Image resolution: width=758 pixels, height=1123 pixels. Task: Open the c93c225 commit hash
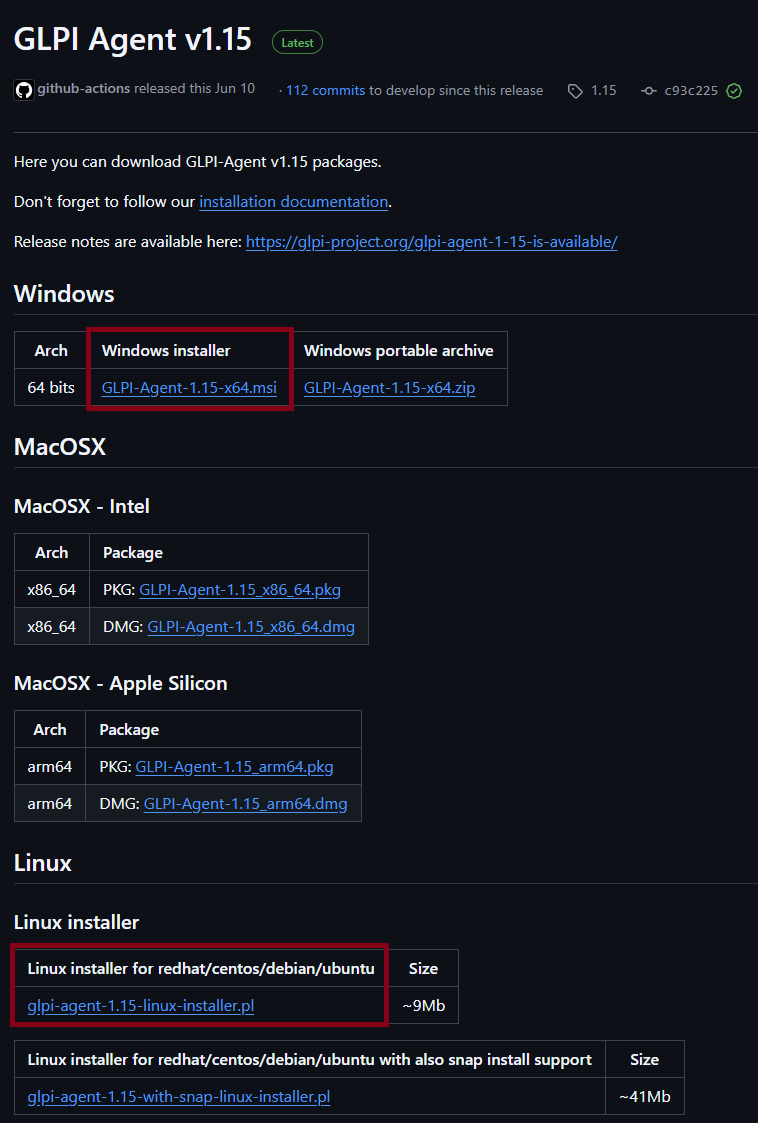[691, 91]
